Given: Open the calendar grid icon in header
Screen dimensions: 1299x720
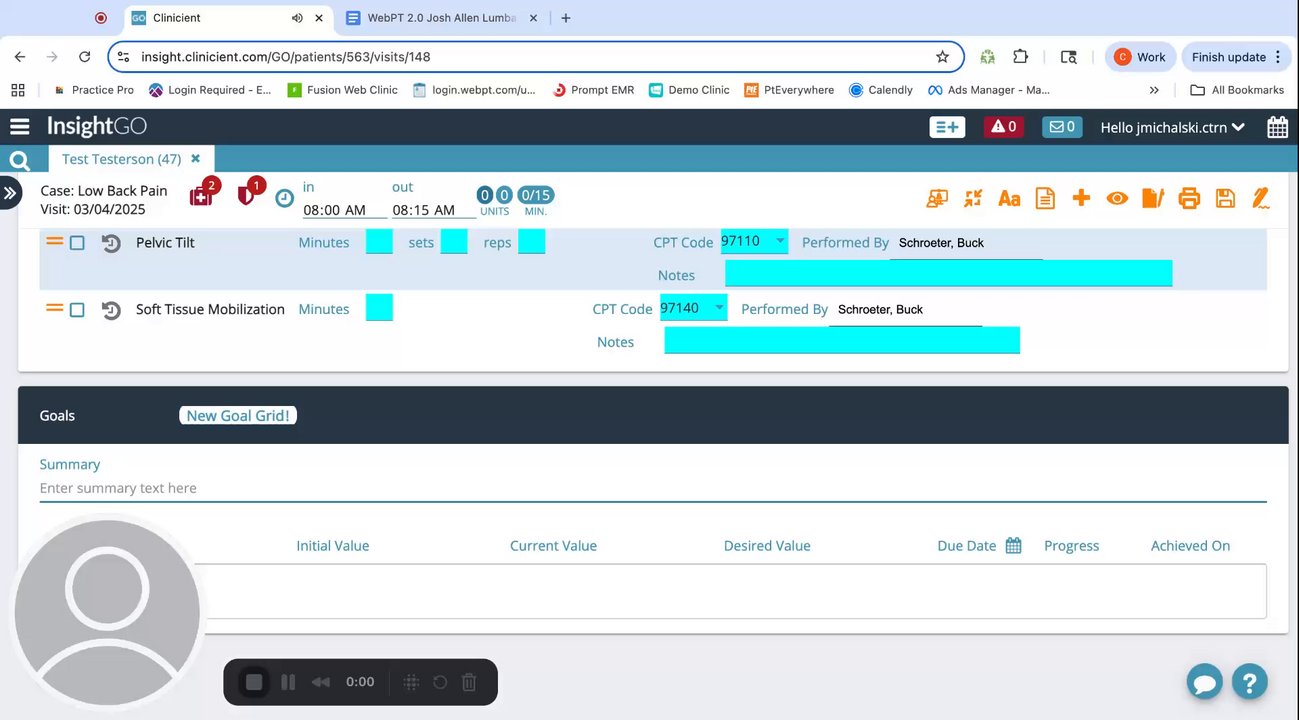Looking at the screenshot, I should (1277, 127).
